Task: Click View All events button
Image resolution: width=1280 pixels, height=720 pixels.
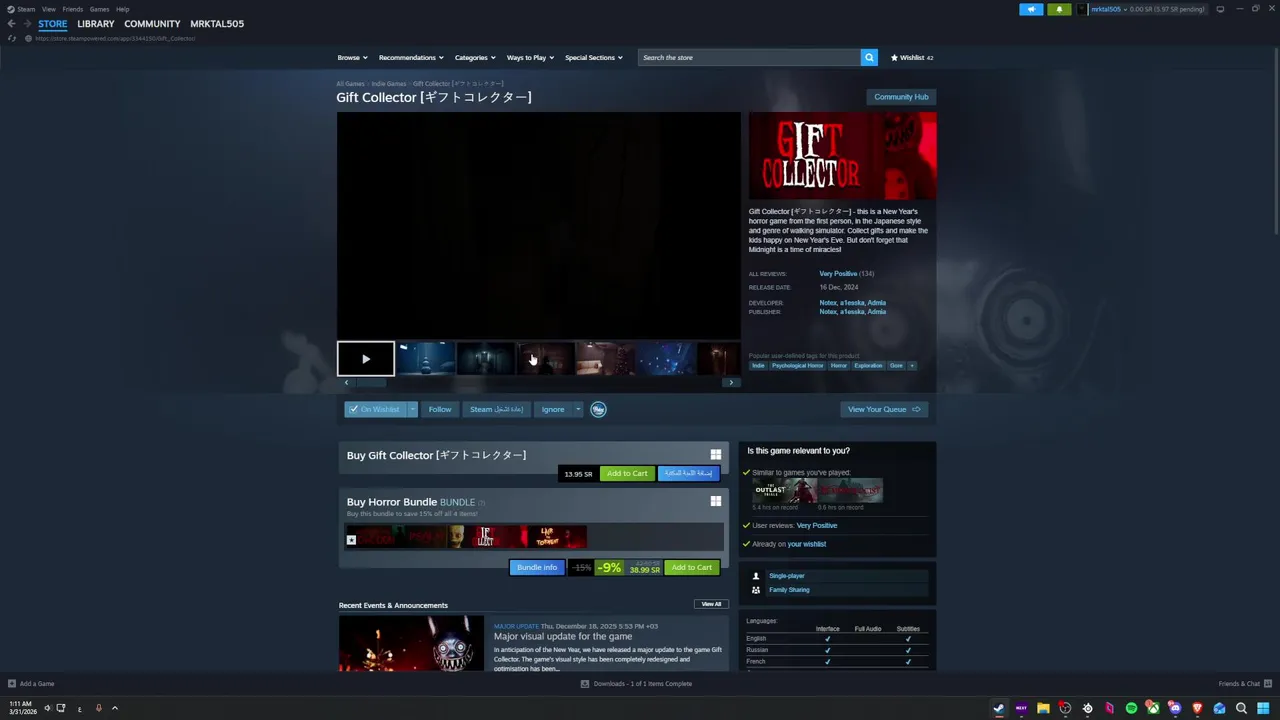Action: pos(711,604)
